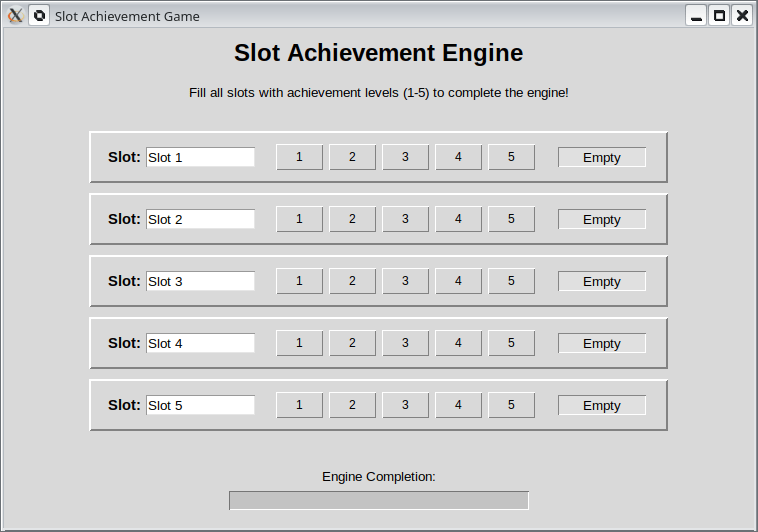Assign level 5 to Slot 4
The image size is (758, 532).
pos(511,343)
